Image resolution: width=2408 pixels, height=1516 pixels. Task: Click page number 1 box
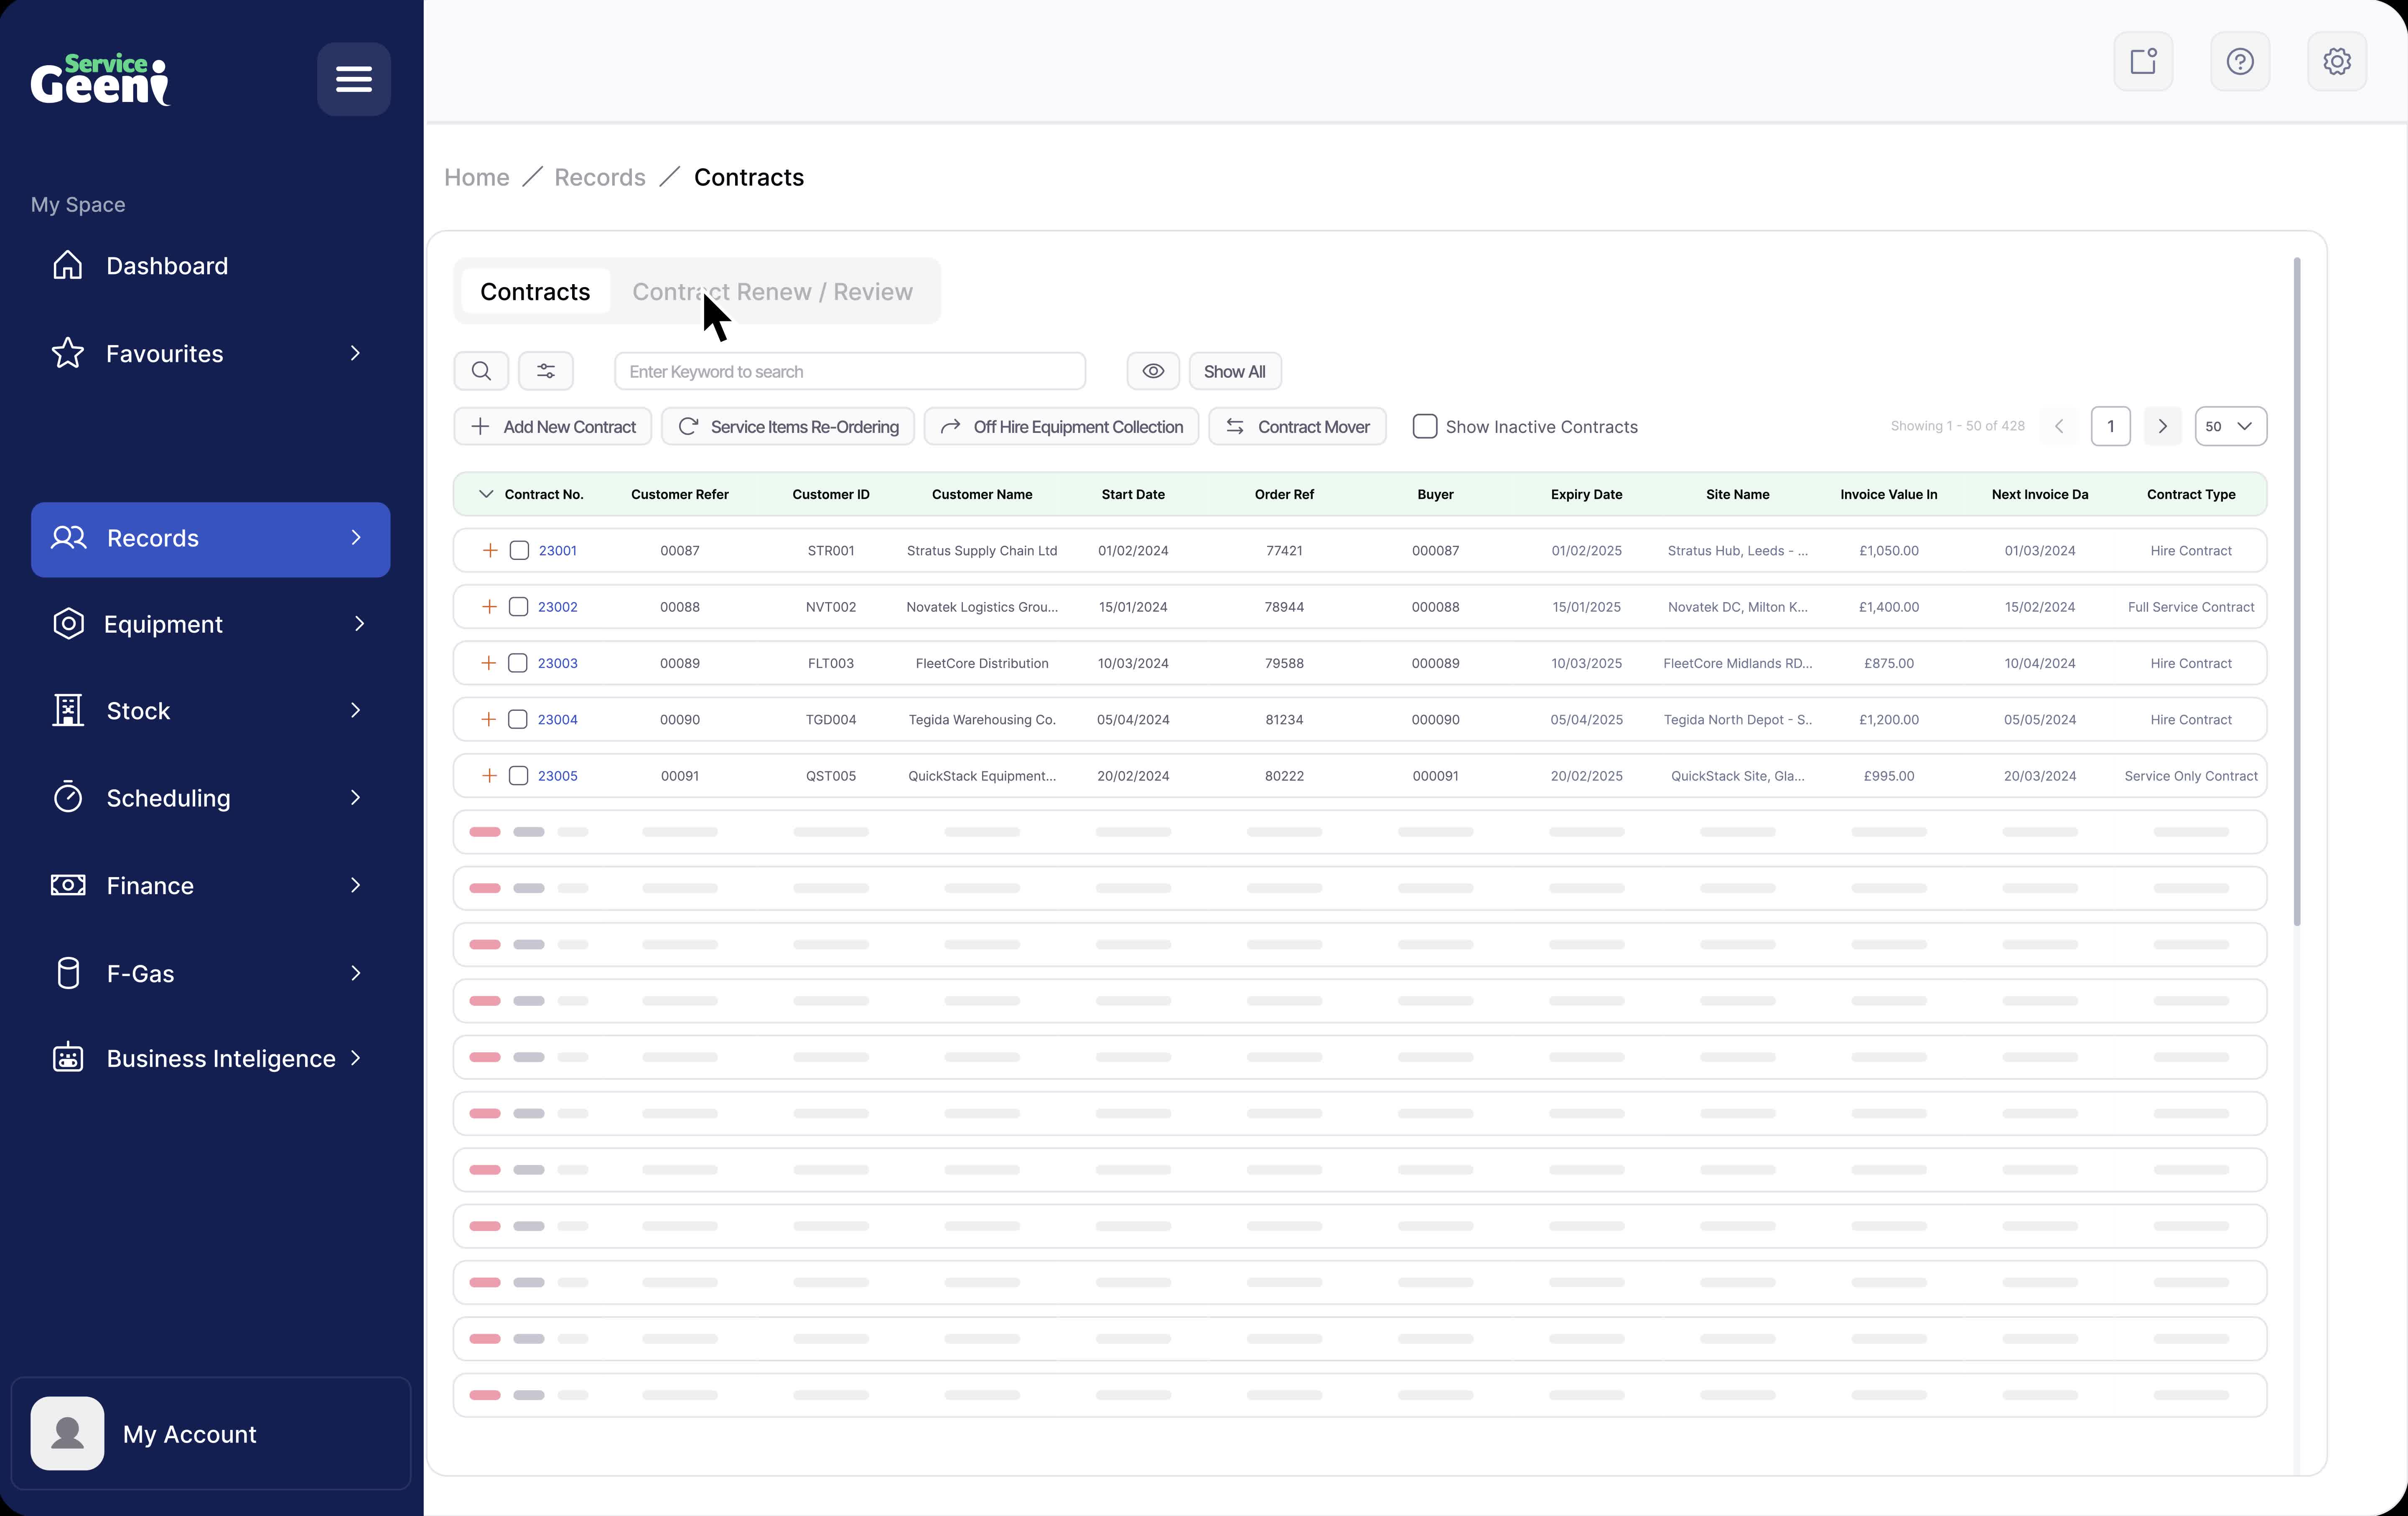(x=2111, y=426)
